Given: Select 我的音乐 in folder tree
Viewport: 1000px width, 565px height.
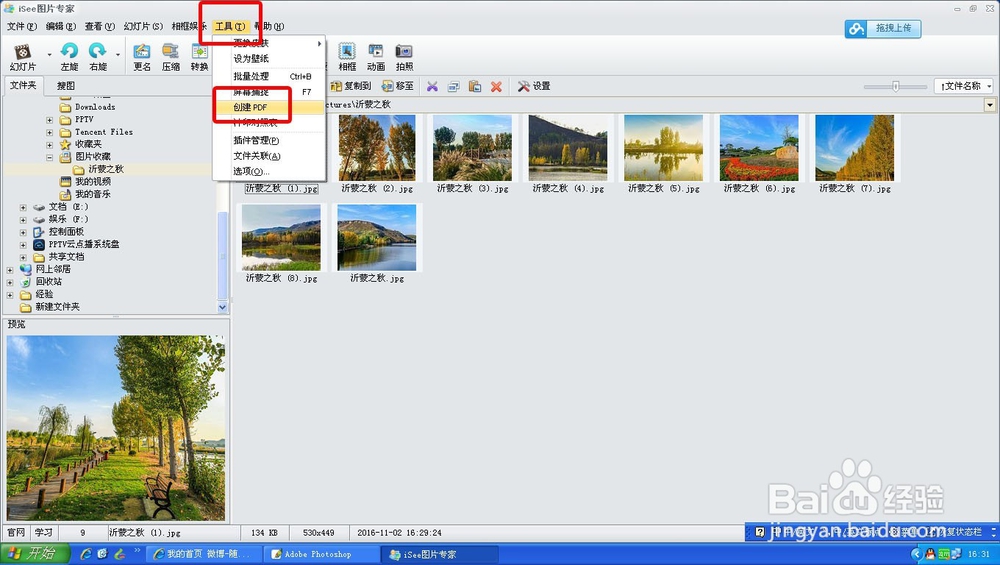Looking at the screenshot, I should click(85, 194).
